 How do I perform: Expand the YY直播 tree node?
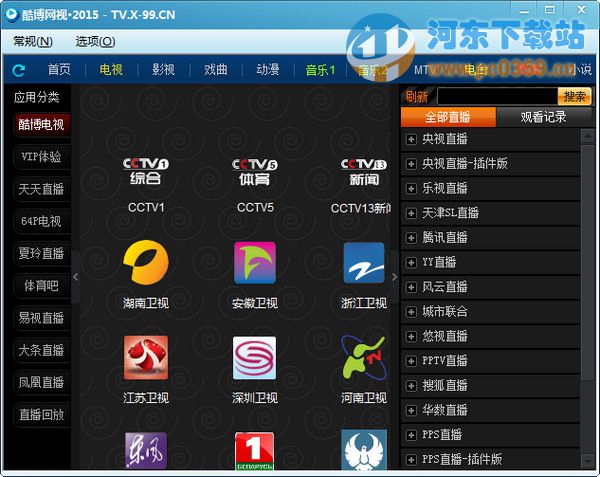click(411, 262)
